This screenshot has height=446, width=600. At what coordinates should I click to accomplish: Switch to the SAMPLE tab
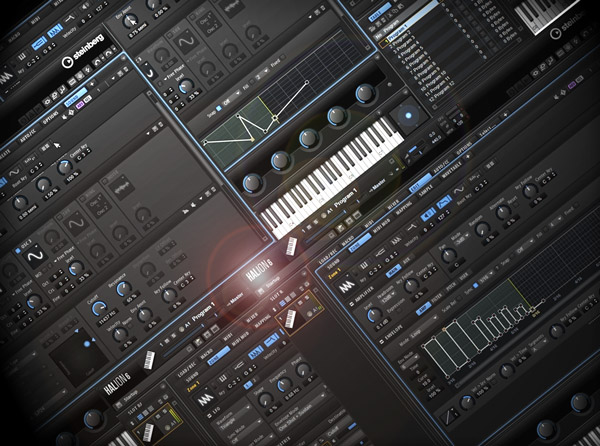pyautogui.click(x=425, y=188)
